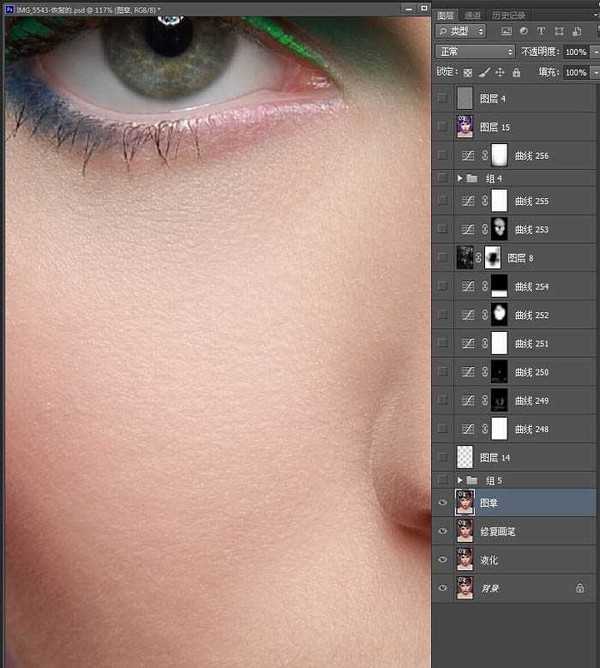
Task: Click the pixel layer filter icon
Action: 507,32
